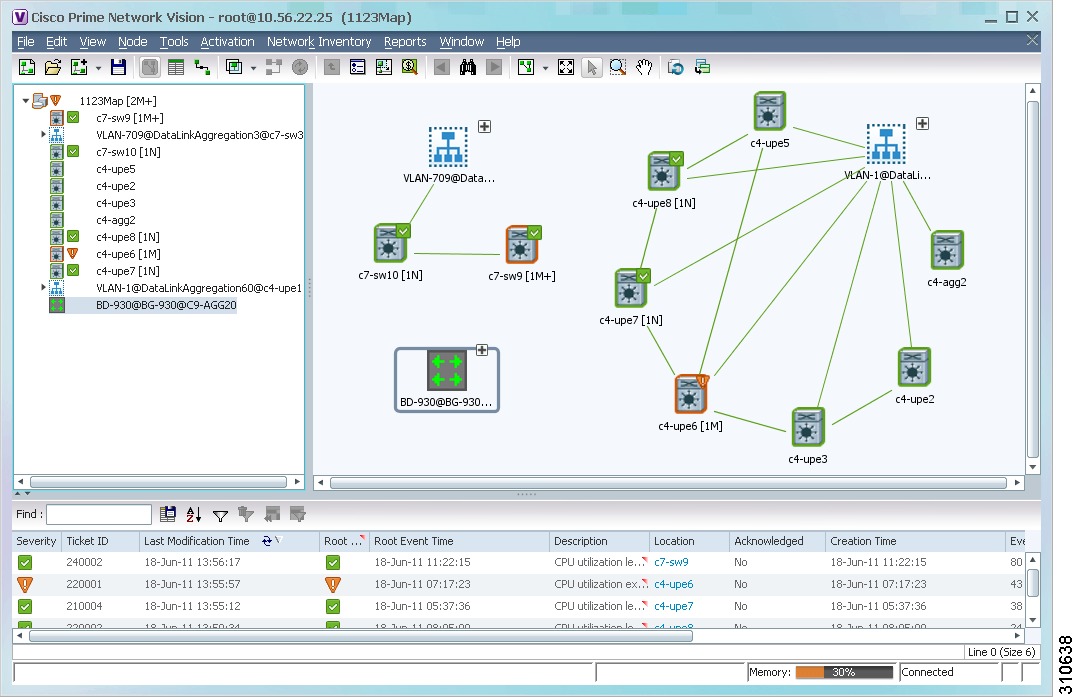The width and height of the screenshot is (1074, 697).
Task: Open the Tools menu
Action: click(x=174, y=42)
